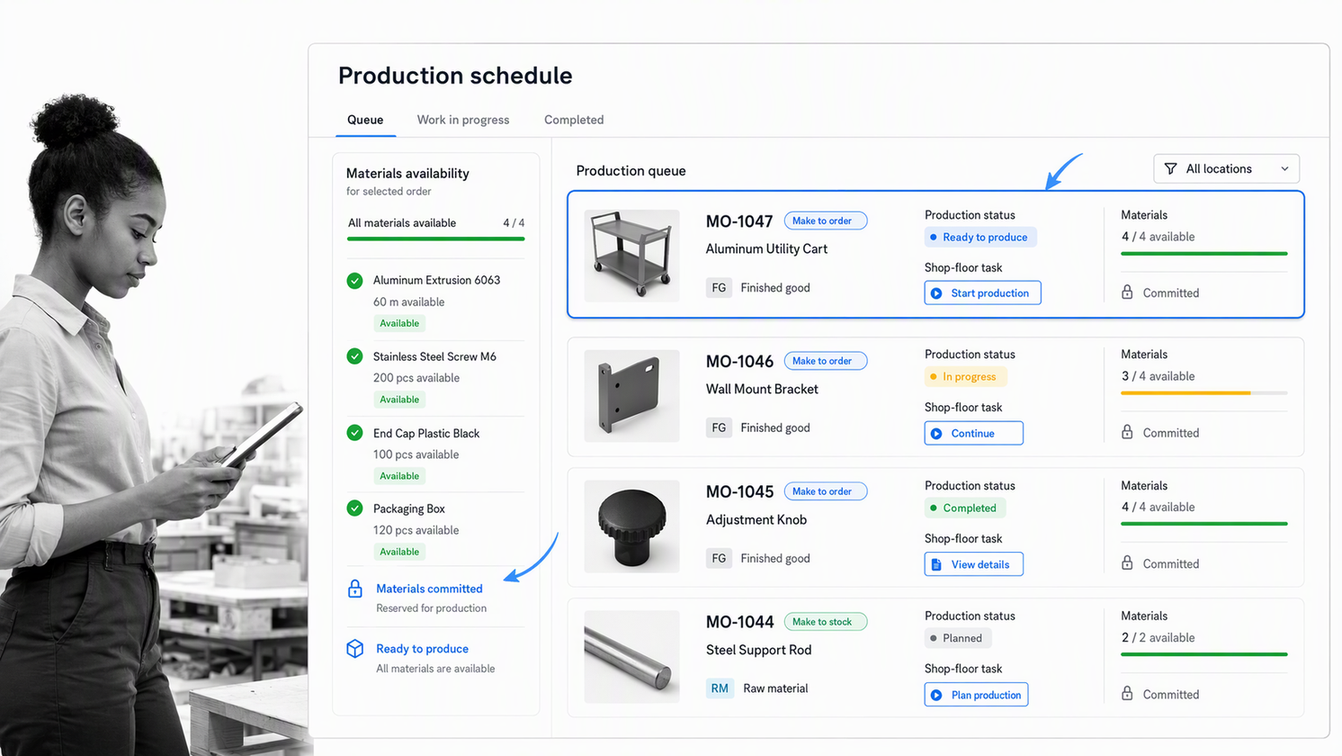Click the play icon in Continue button

pyautogui.click(x=937, y=434)
